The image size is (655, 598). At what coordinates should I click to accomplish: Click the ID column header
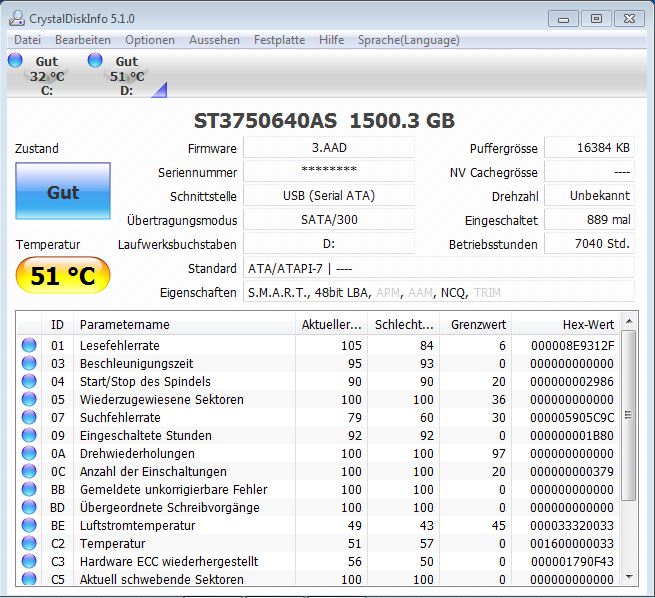pos(57,324)
